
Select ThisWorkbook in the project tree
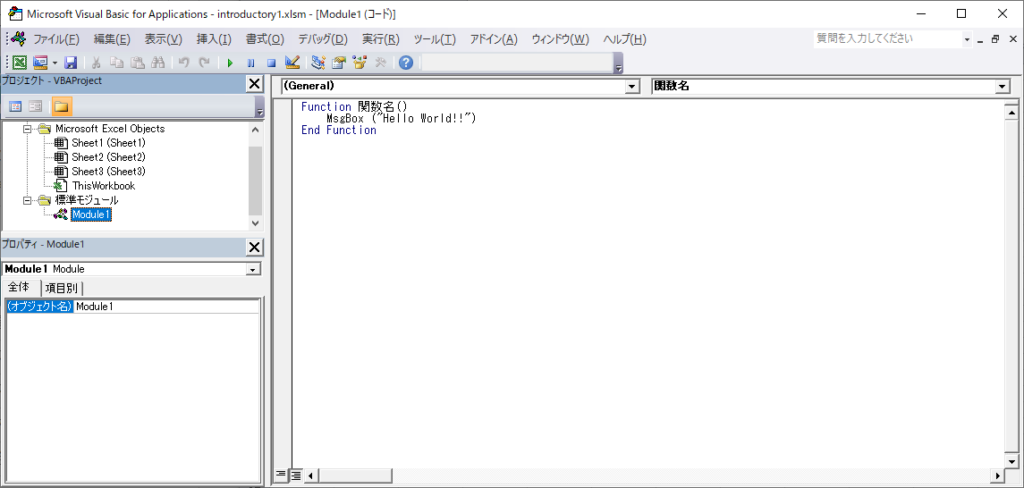102,185
